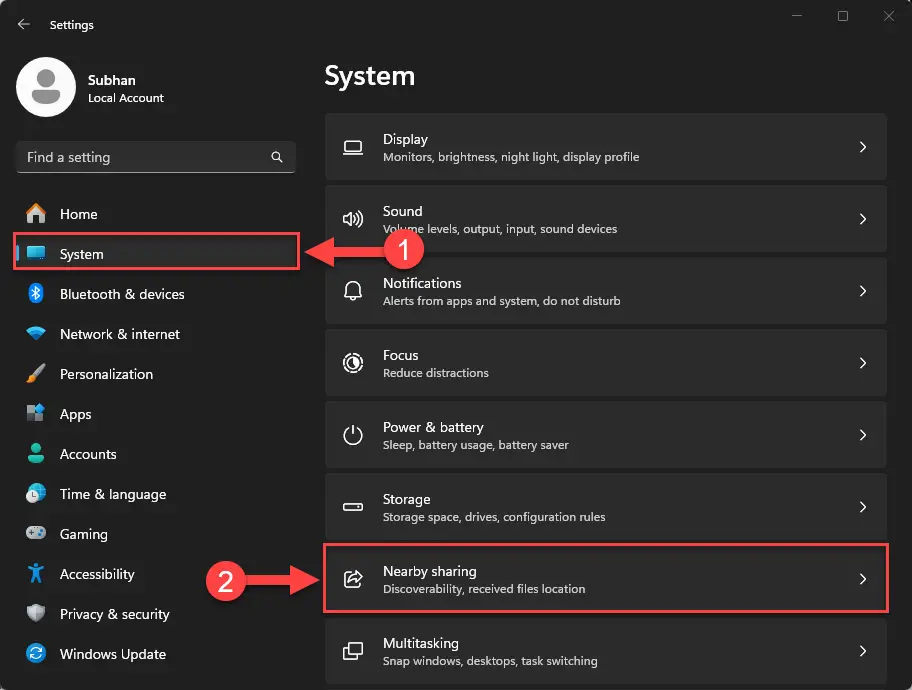Click the chevron on the Storage row

[x=863, y=507]
